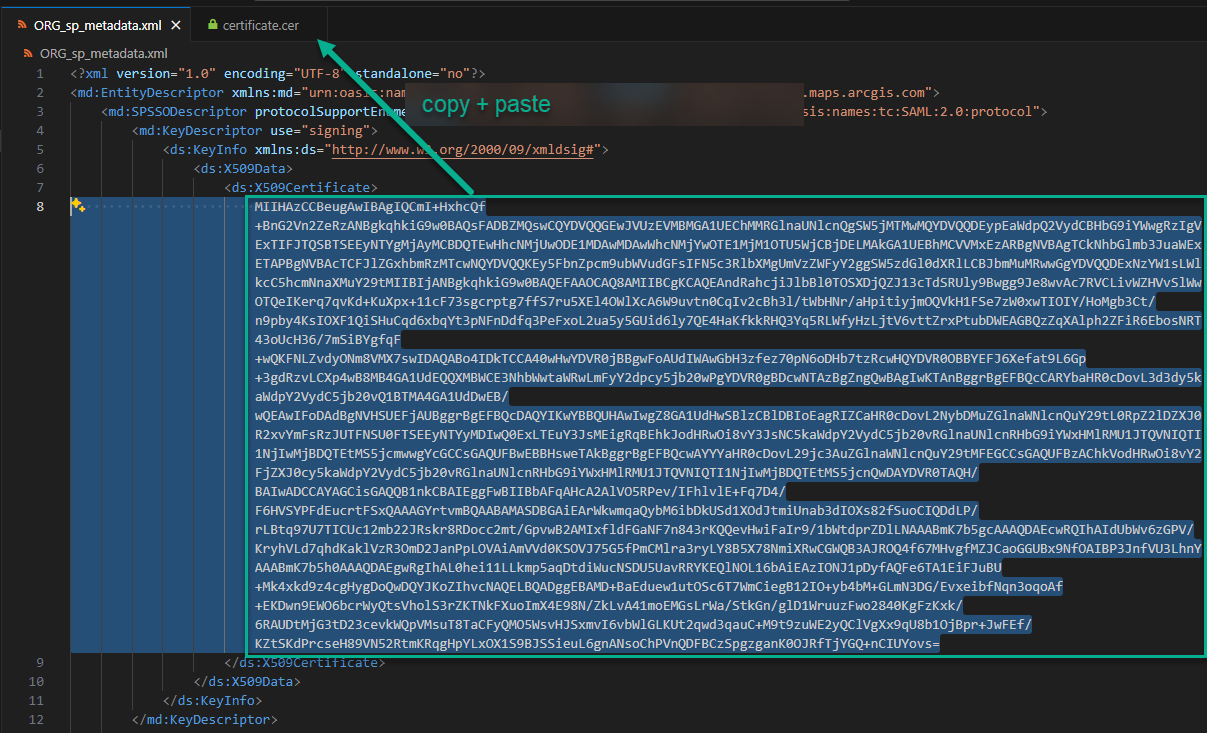Screen dimensions: 1207x733
Task: Click the closing /ds:X509Data tag
Action: click(x=247, y=681)
